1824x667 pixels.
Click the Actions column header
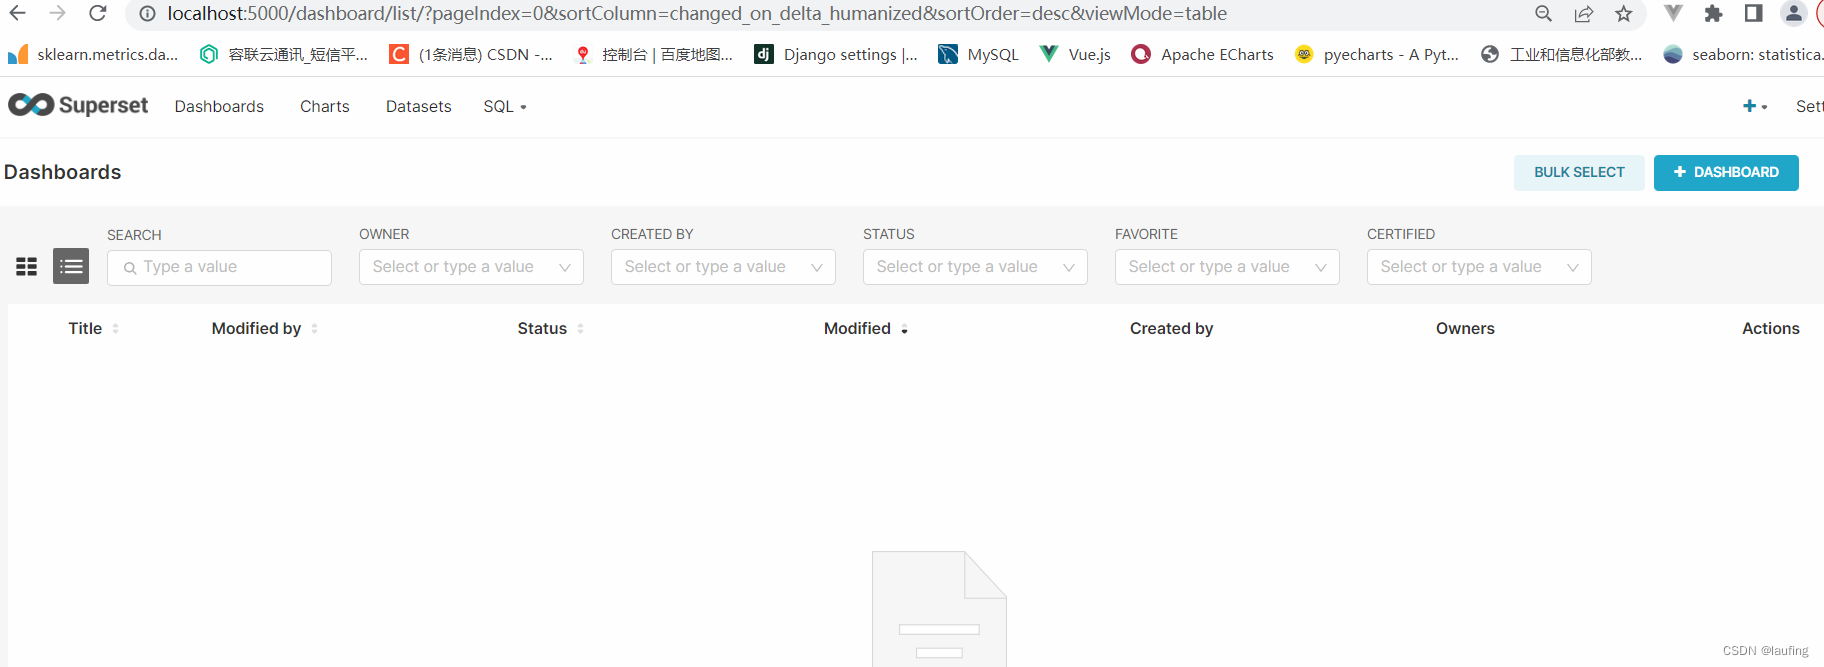click(x=1770, y=328)
